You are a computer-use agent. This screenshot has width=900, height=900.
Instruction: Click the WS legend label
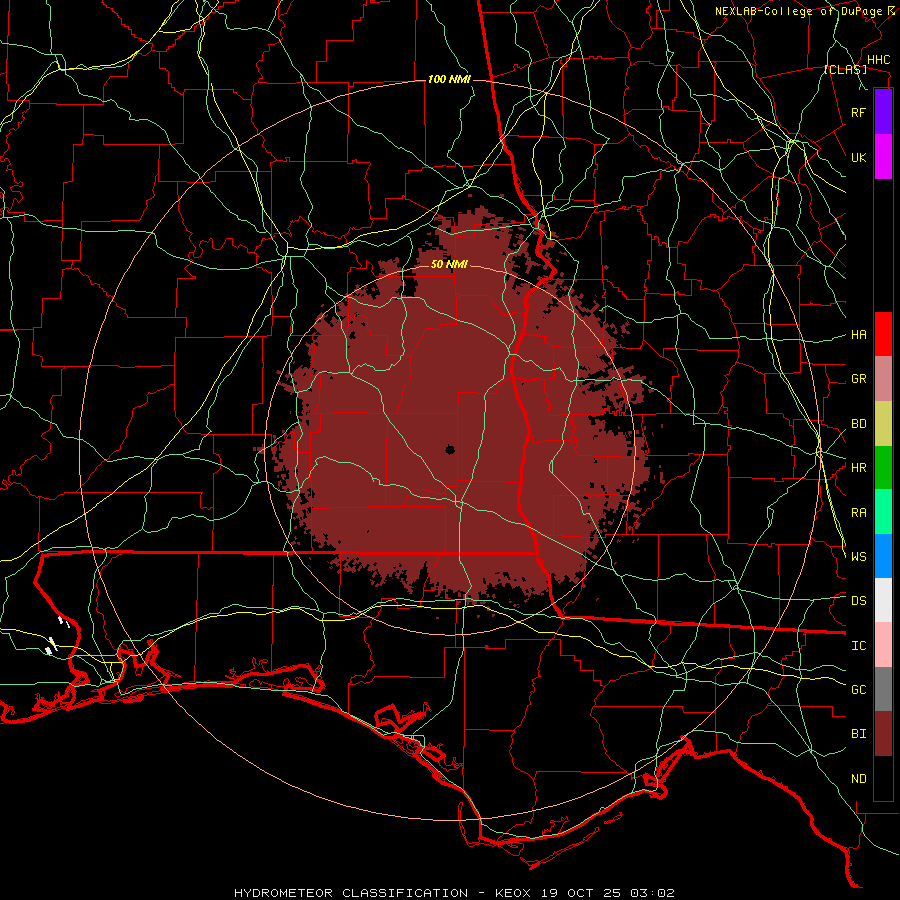pyautogui.click(x=858, y=557)
